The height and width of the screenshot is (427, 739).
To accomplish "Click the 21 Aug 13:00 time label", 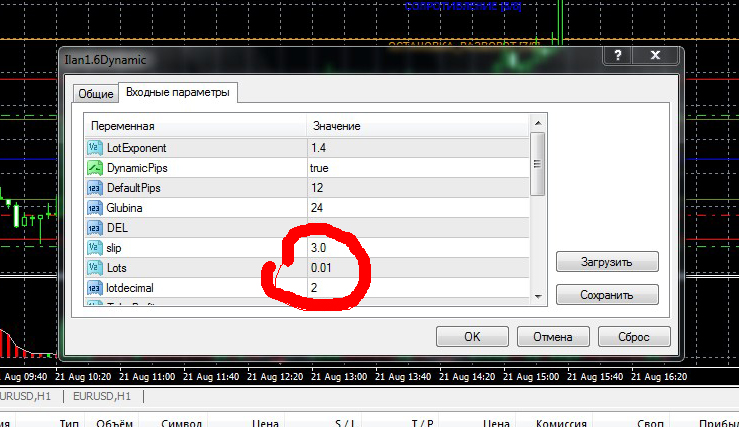I will click(x=339, y=377).
